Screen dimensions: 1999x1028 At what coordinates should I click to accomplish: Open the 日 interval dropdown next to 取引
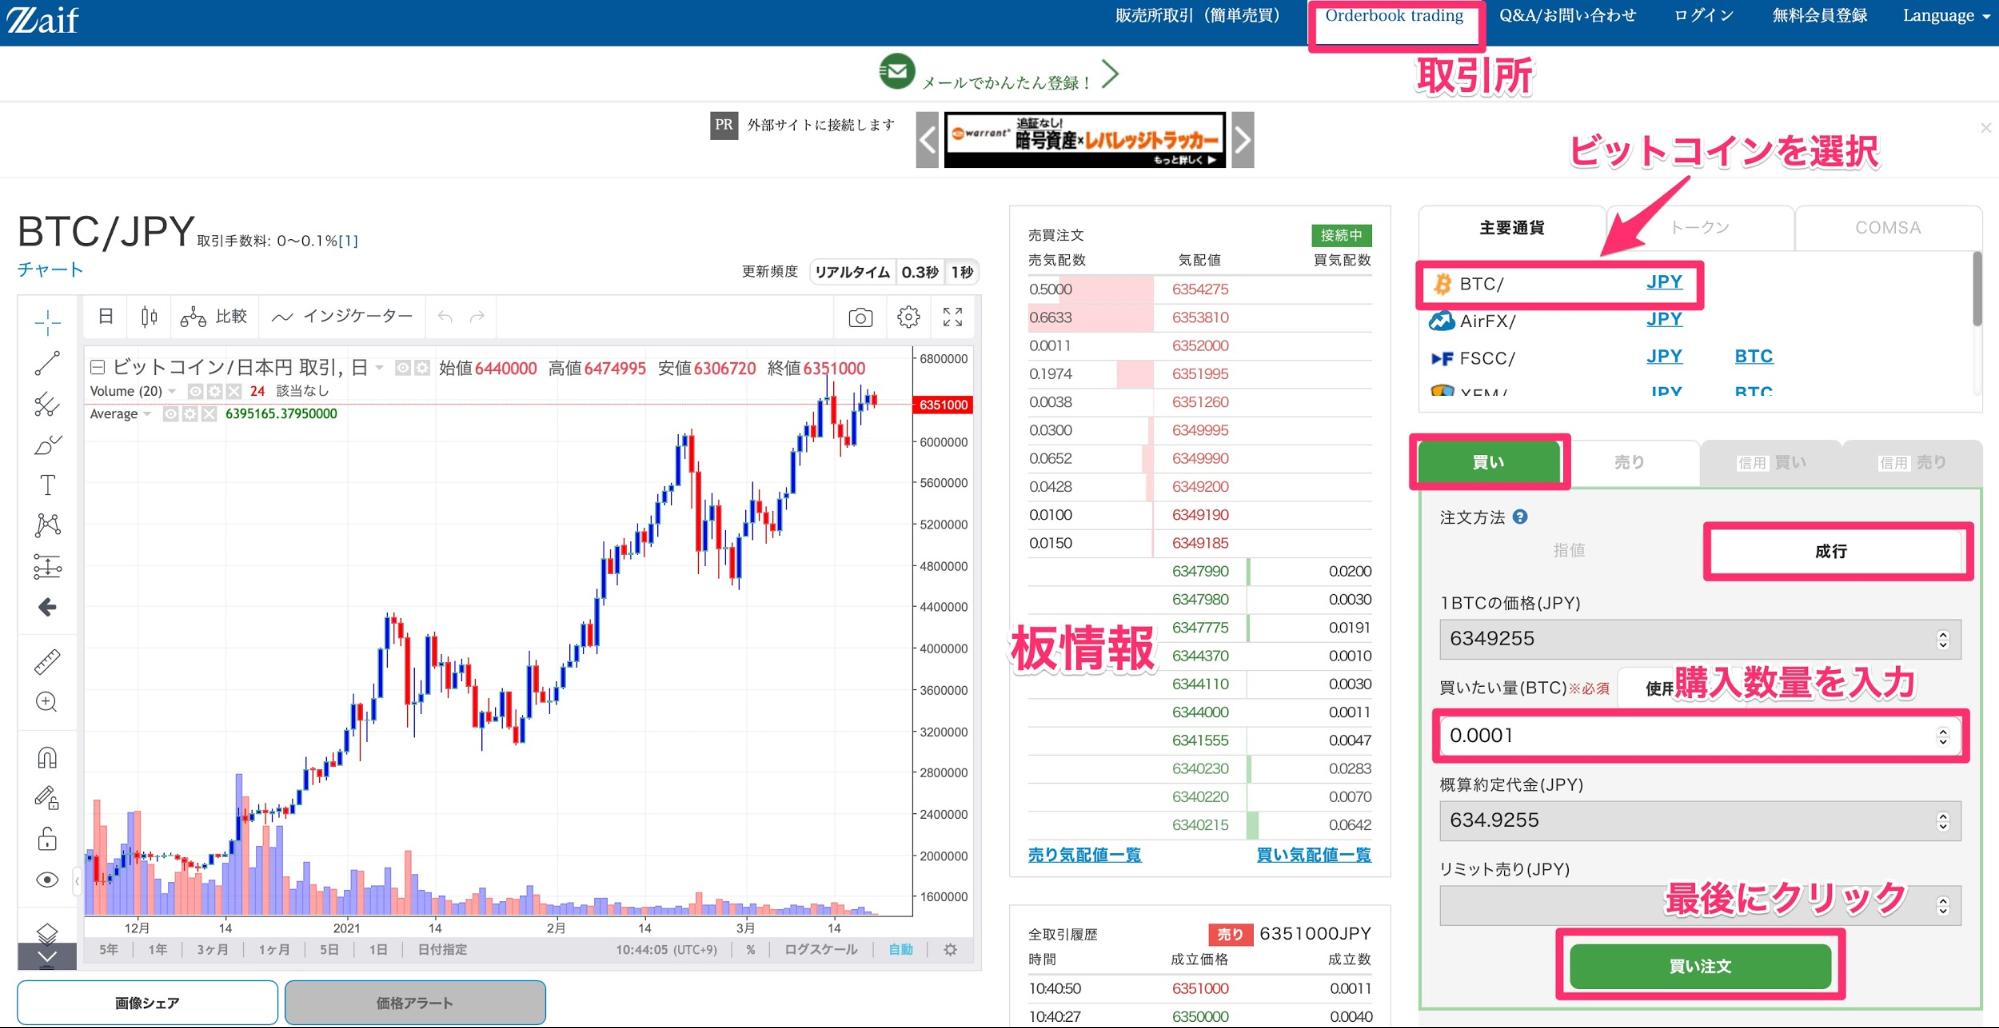(377, 367)
